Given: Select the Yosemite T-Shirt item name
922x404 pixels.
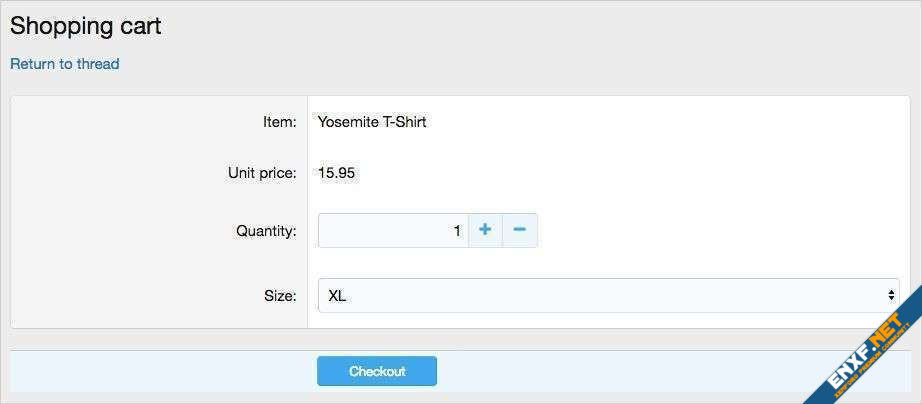Looking at the screenshot, I should tap(372, 122).
